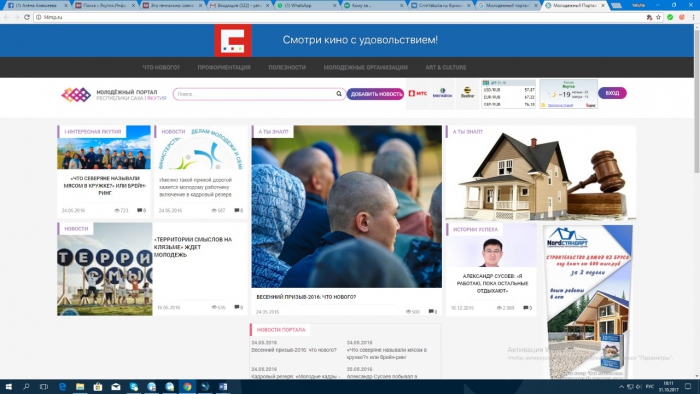The height and width of the screenshot is (394, 700).
Task: Open Александр Сусоев success story headline
Action: (492, 283)
